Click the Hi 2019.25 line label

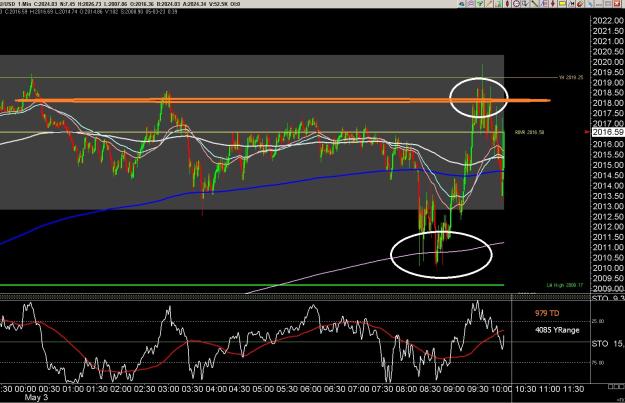tap(571, 77)
